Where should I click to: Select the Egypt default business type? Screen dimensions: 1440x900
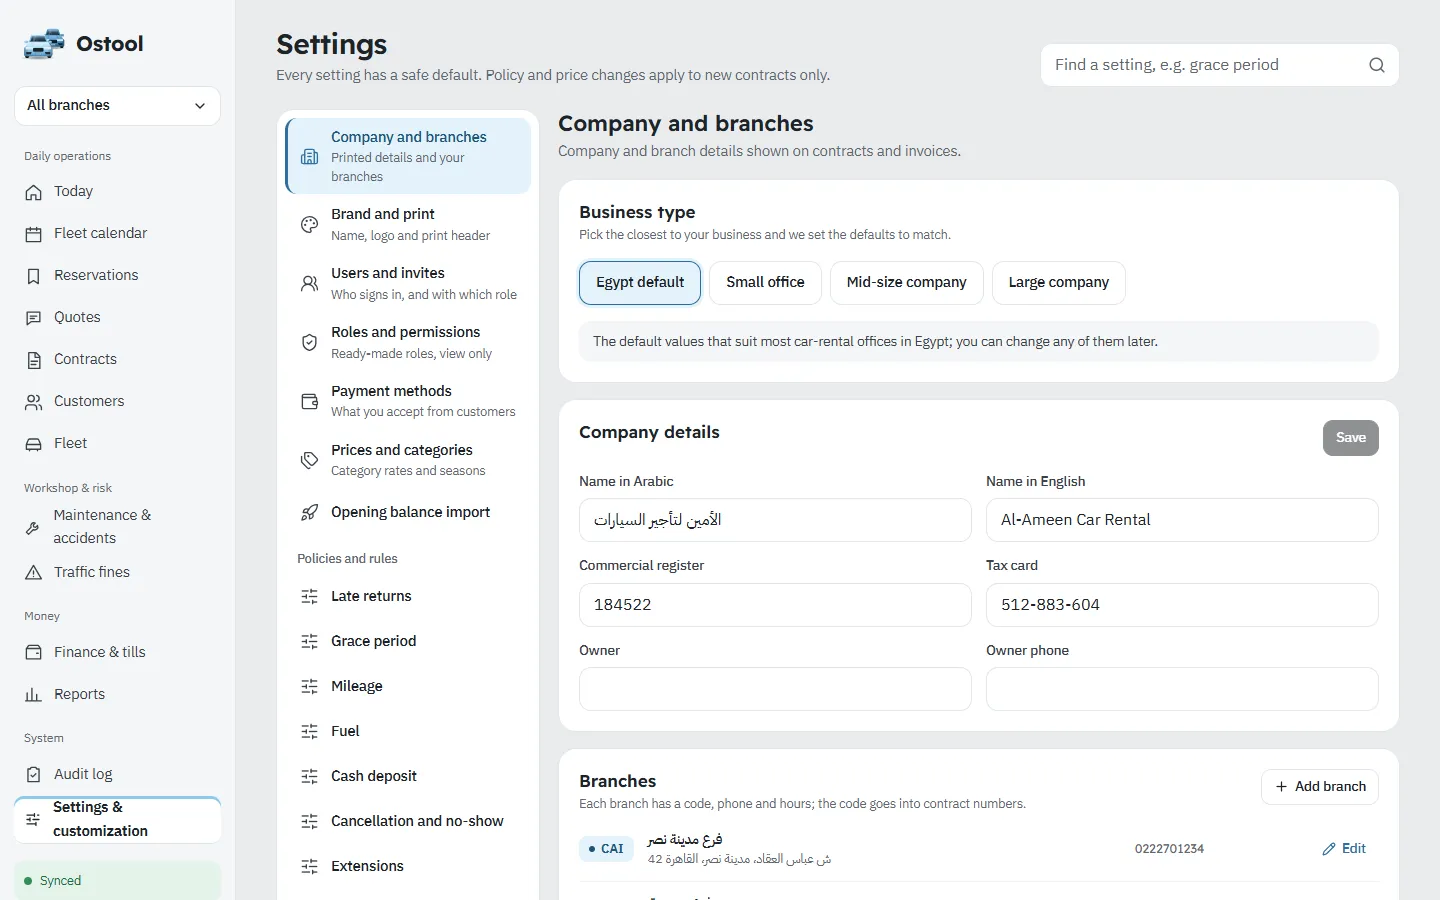[x=640, y=283]
